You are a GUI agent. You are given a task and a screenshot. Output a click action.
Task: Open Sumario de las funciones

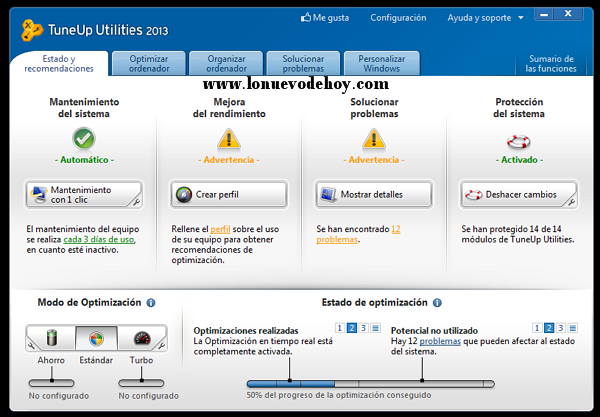[551, 64]
